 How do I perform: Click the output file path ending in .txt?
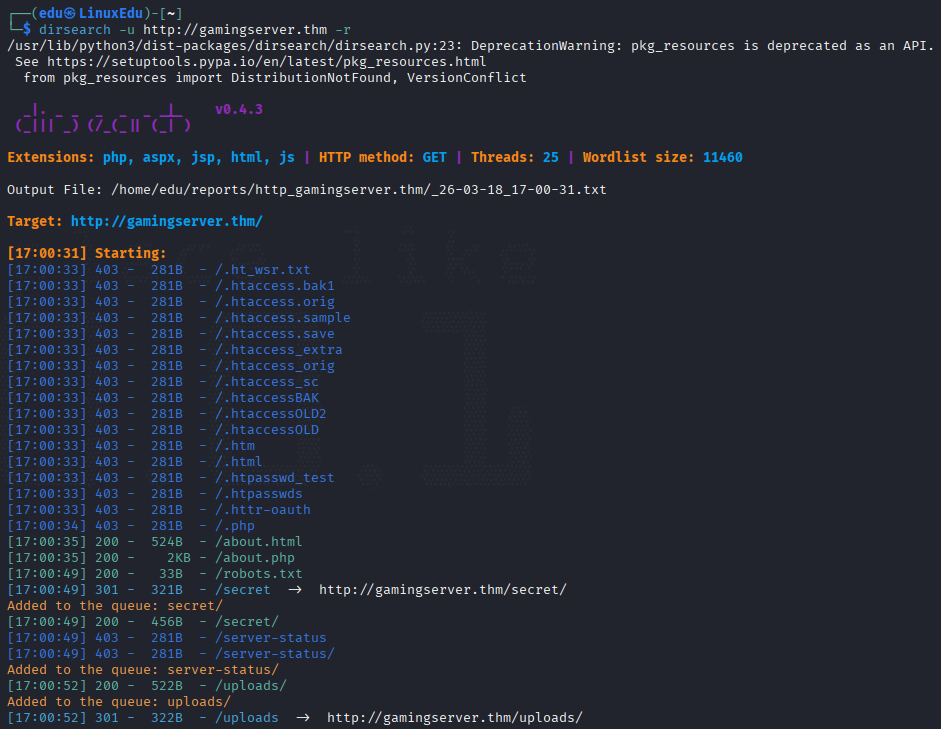(359, 190)
